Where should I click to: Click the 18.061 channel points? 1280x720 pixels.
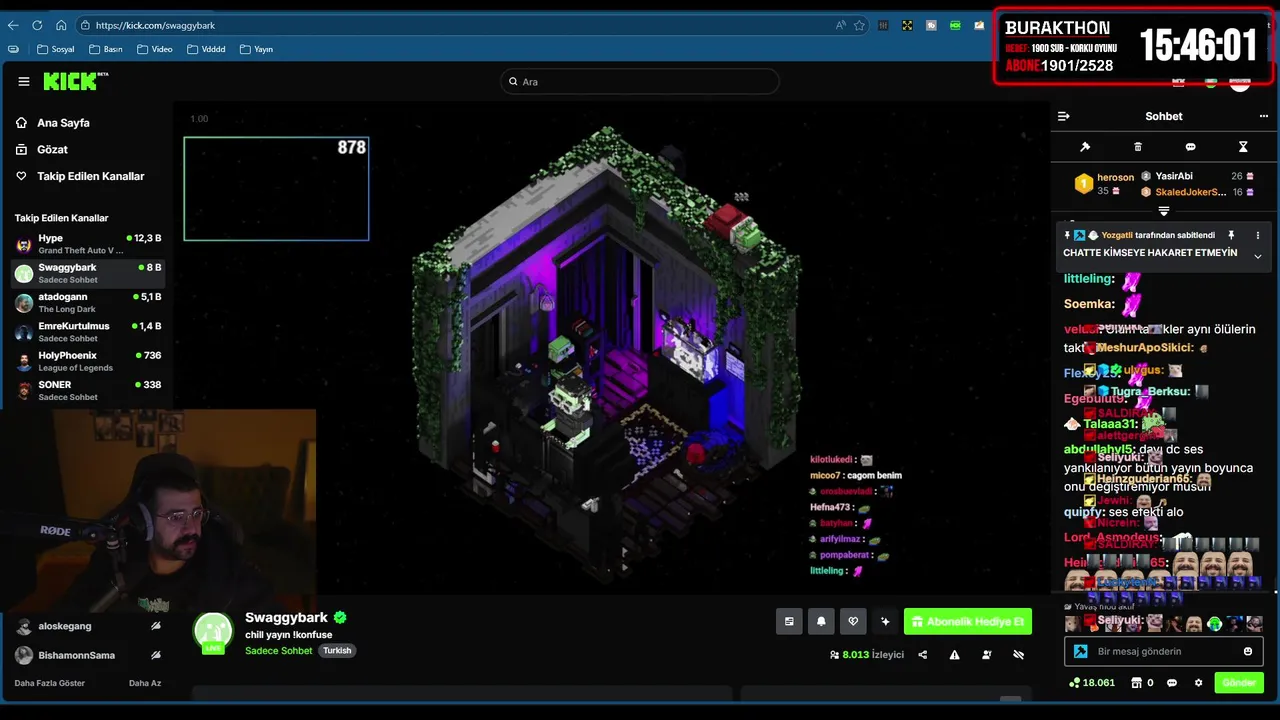1092,683
